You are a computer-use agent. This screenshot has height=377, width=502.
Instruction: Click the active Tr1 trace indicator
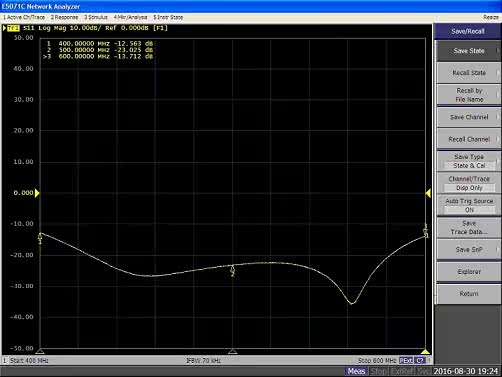[13, 28]
